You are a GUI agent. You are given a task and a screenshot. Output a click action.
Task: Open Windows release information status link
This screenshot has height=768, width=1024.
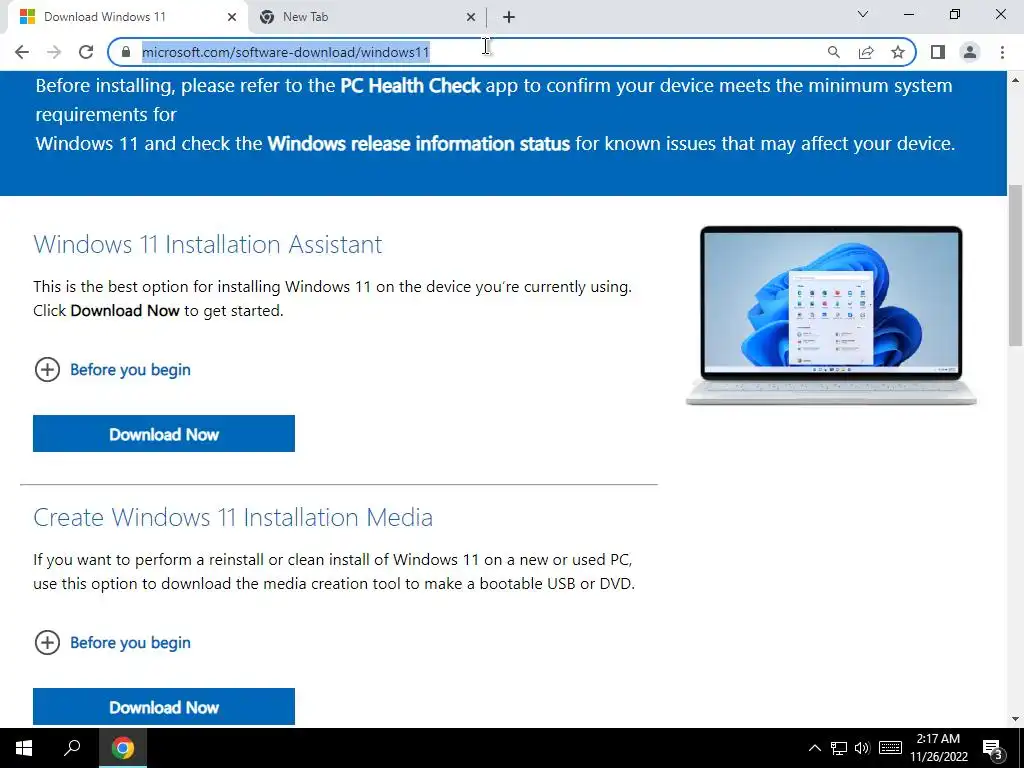419,144
